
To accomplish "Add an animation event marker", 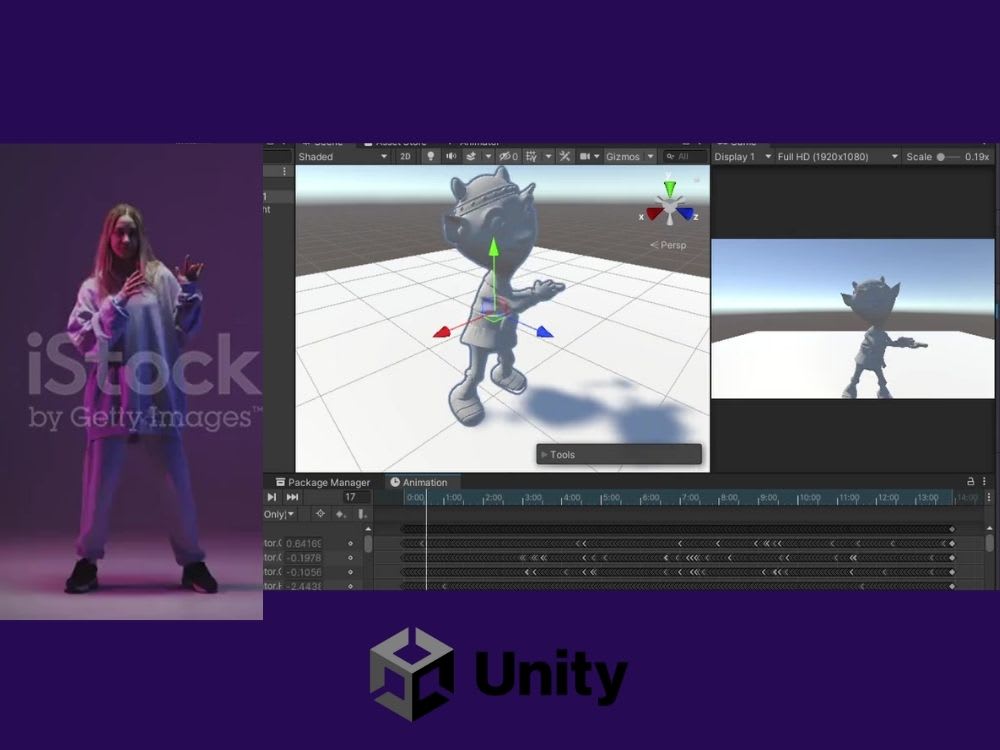I will [x=361, y=514].
